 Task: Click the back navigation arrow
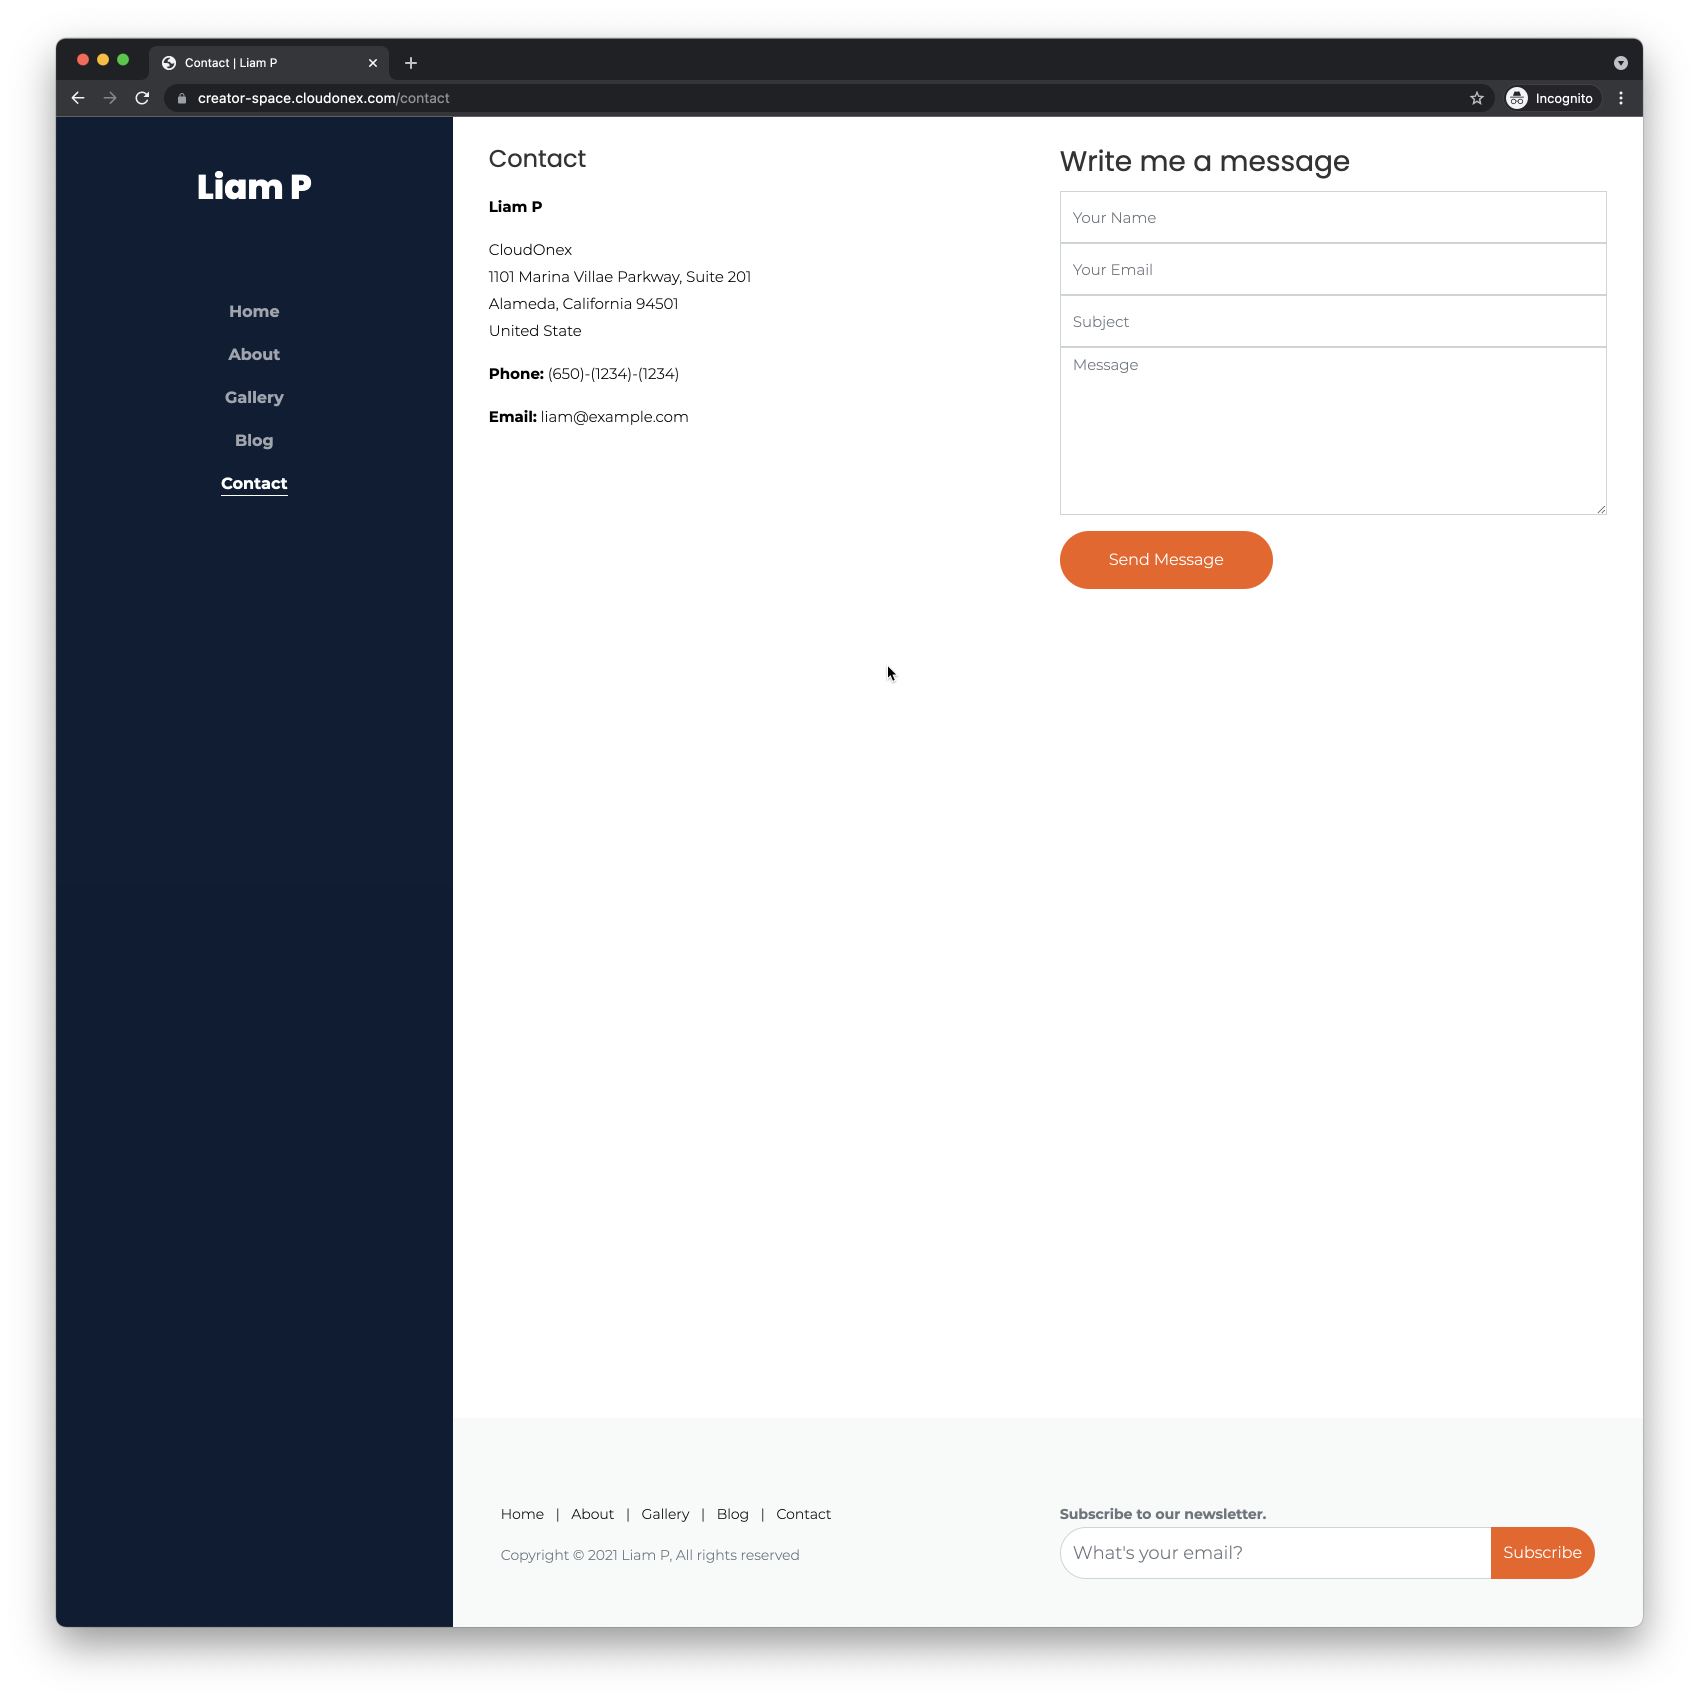77,98
